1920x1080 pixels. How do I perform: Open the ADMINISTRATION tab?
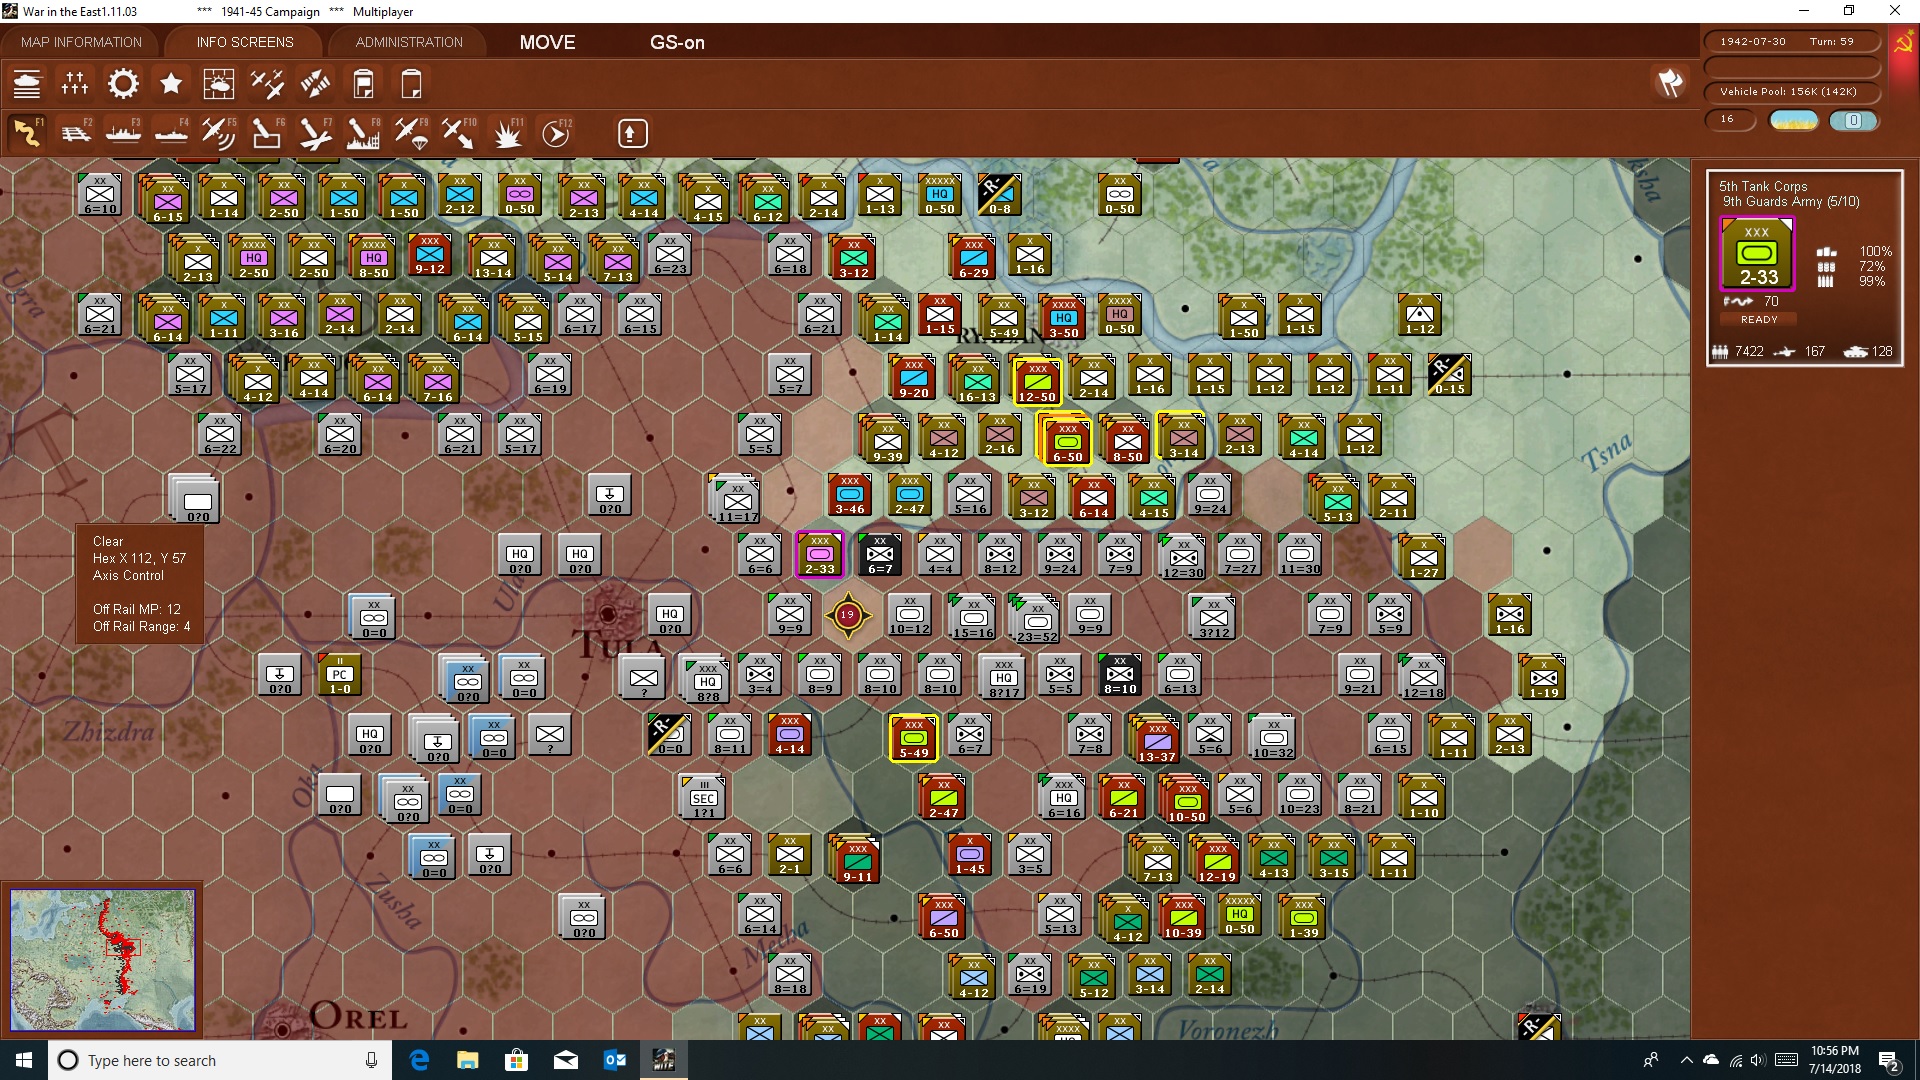409,42
